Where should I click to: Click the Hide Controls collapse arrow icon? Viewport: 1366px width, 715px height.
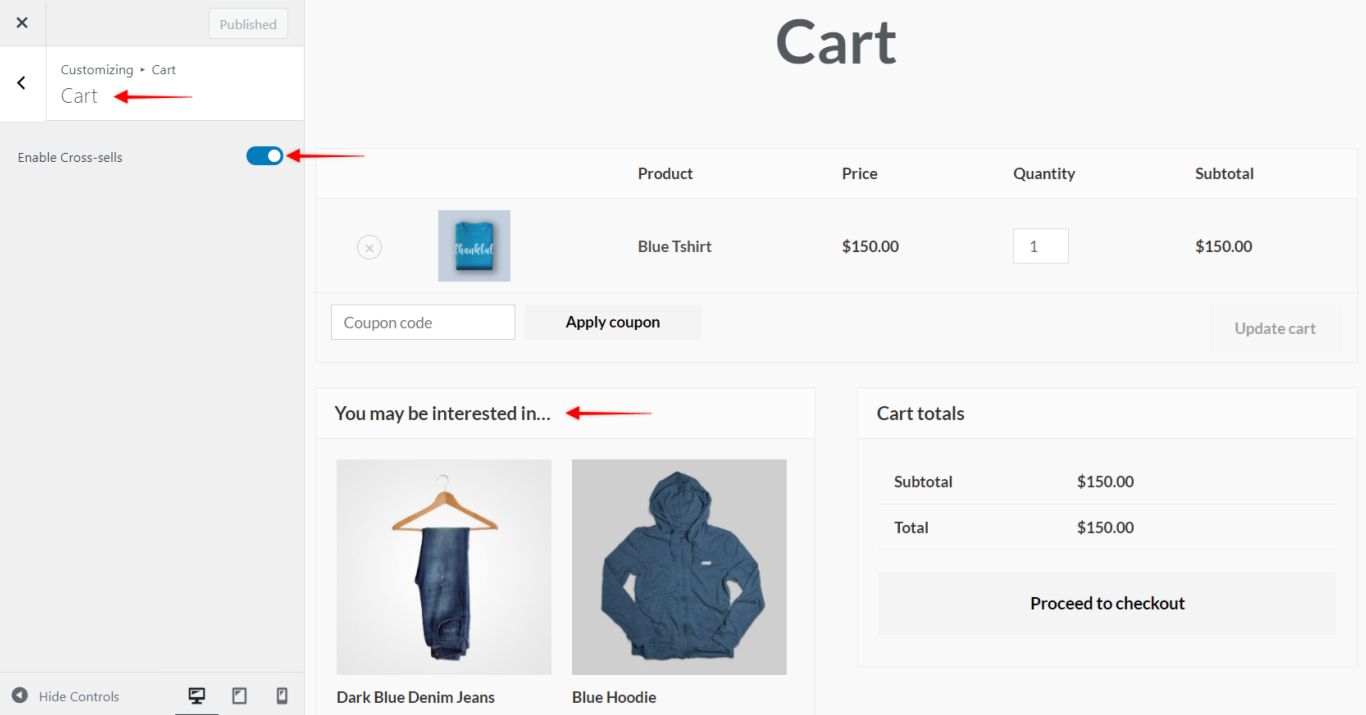[20, 696]
